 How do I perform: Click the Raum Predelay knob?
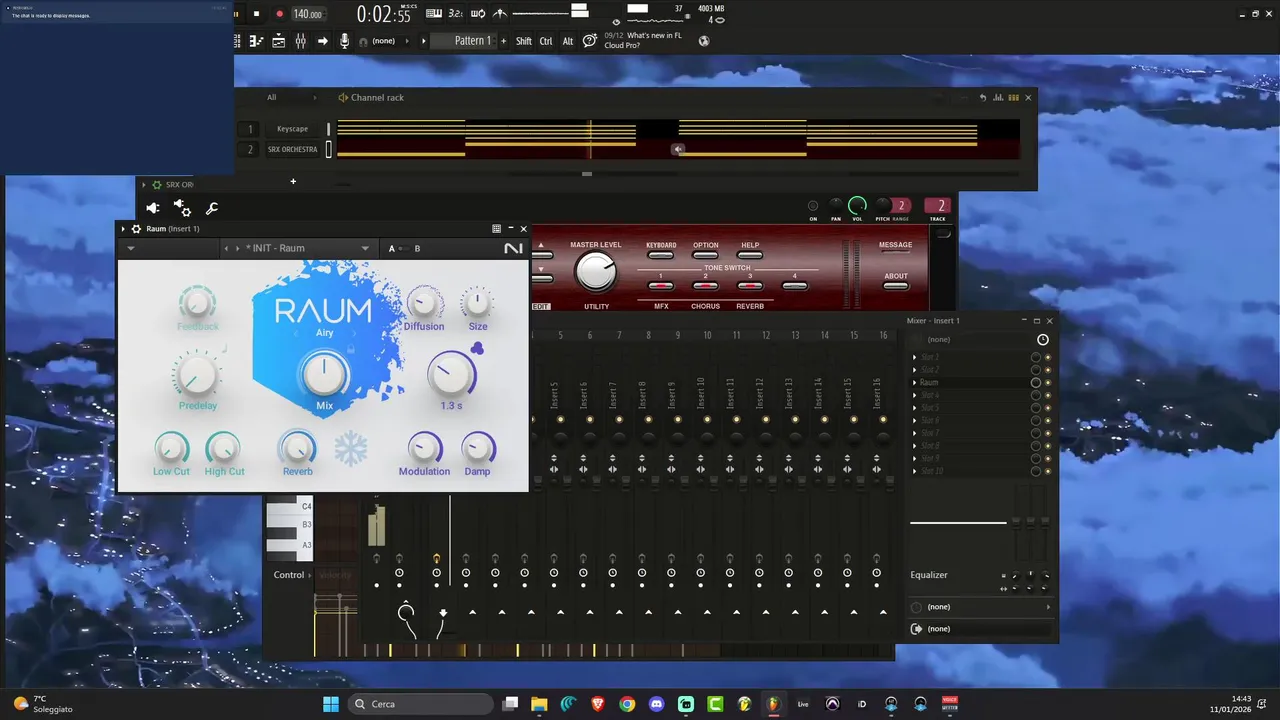[x=197, y=376]
